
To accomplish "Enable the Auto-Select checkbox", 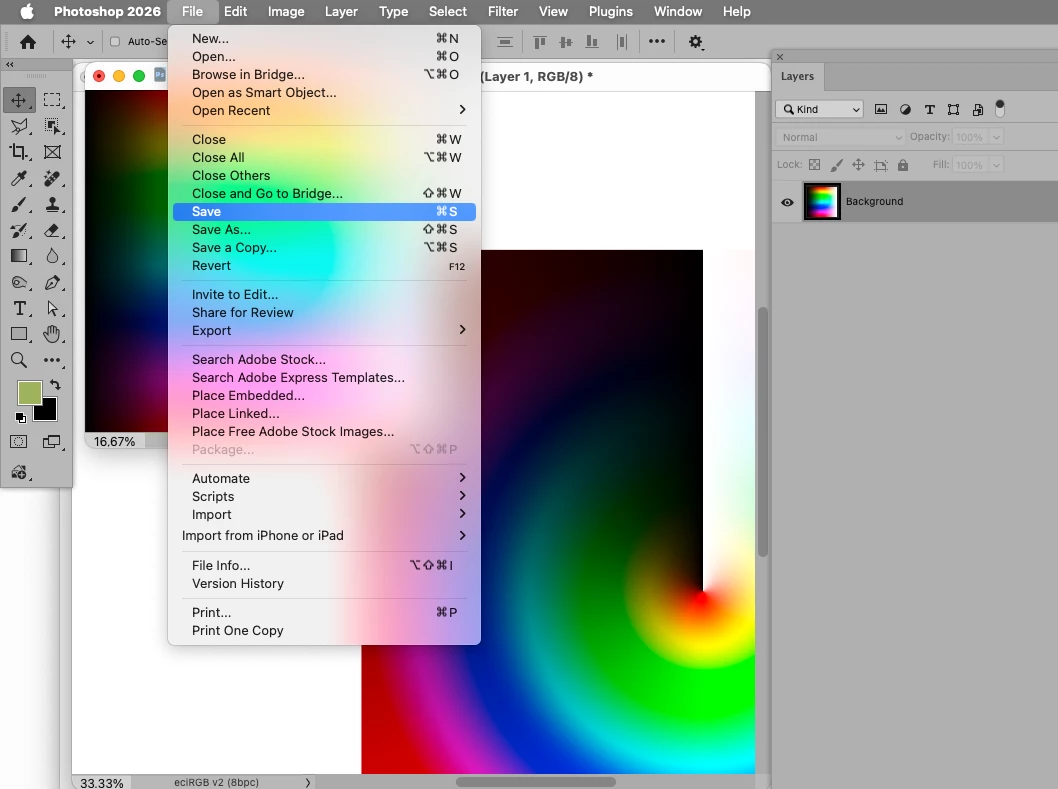I will coord(115,42).
